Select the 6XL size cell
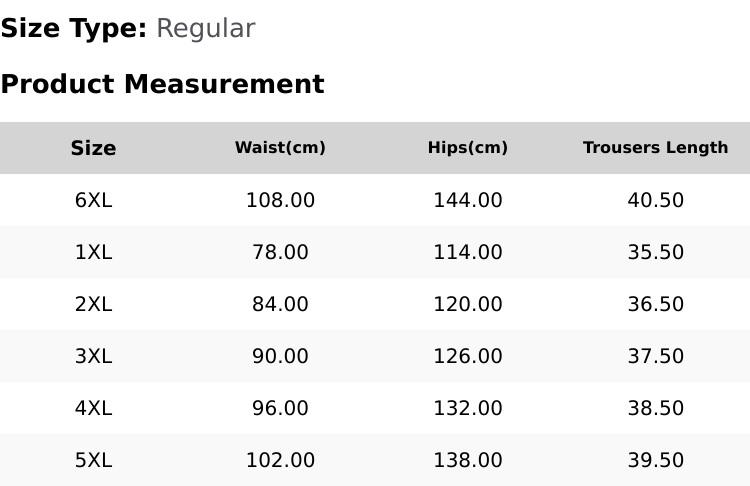This screenshot has height=486, width=750. click(x=93, y=200)
